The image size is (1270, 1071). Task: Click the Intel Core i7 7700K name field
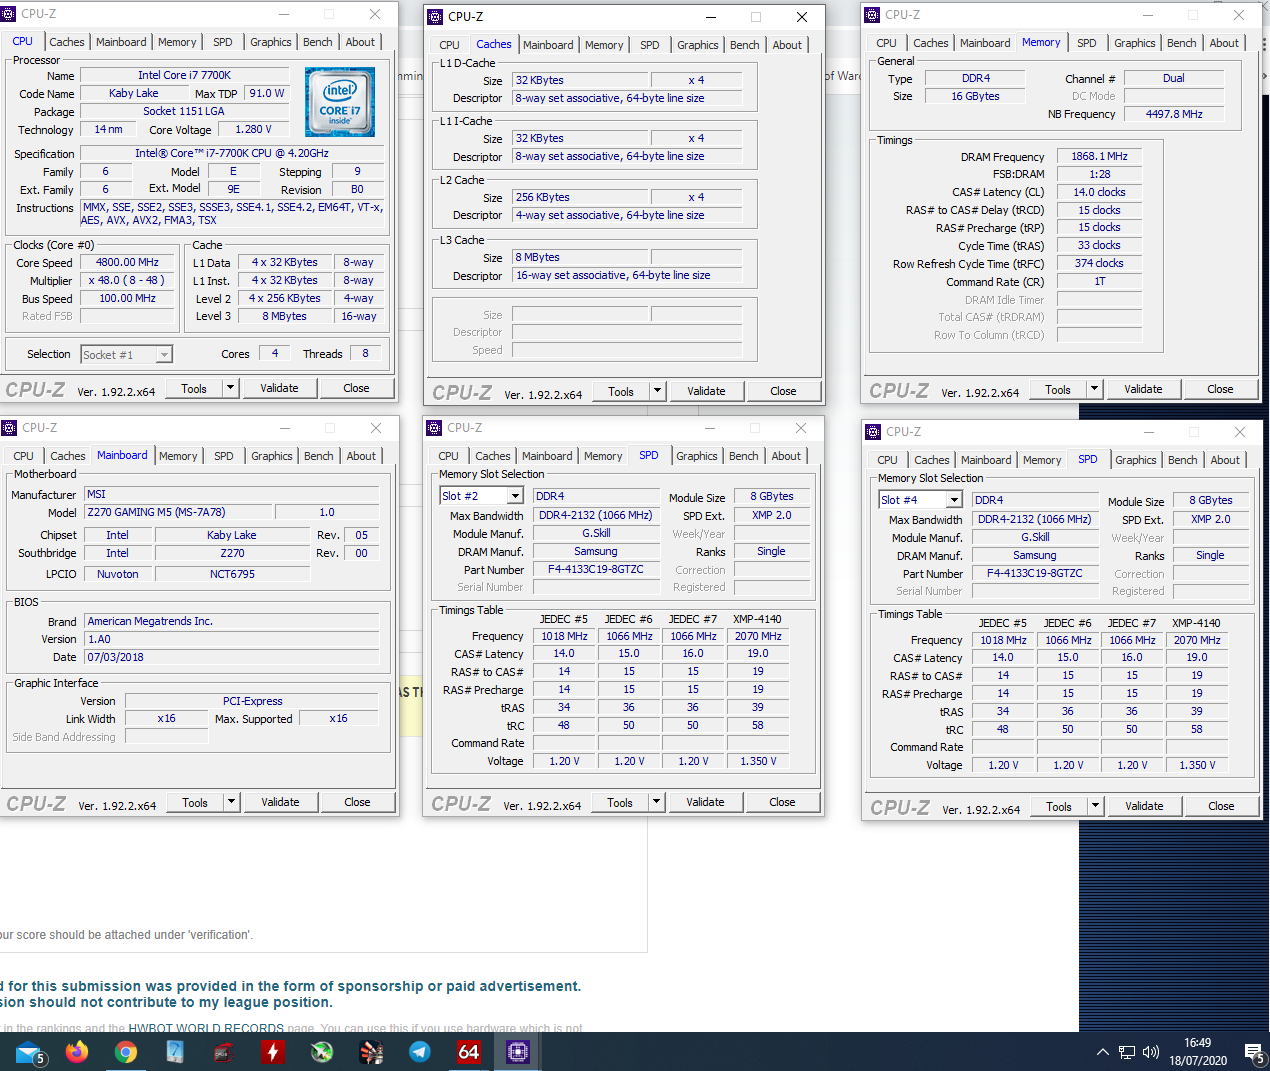point(185,75)
